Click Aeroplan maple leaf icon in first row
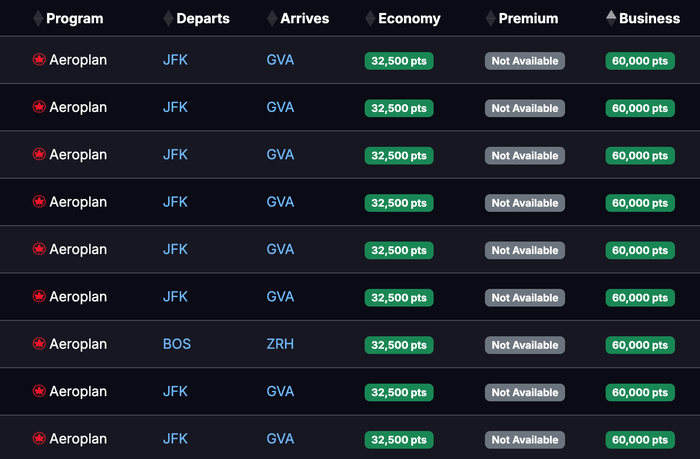The height and width of the screenshot is (459, 700). (x=39, y=59)
